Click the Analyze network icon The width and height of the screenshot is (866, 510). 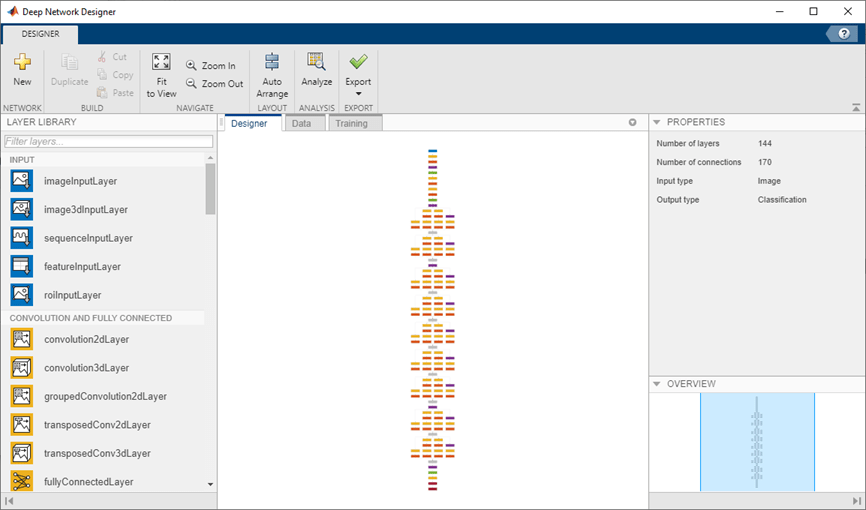tap(316, 61)
